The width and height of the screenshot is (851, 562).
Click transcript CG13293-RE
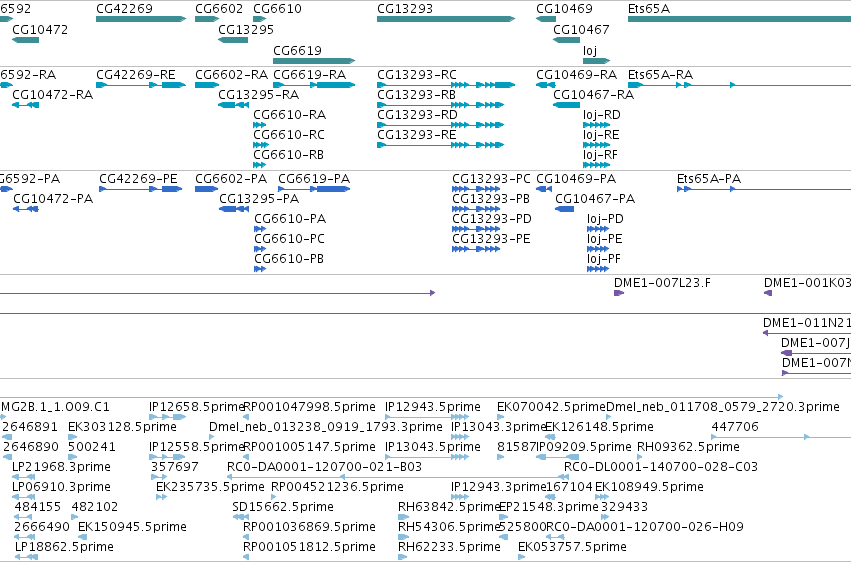coord(441,145)
